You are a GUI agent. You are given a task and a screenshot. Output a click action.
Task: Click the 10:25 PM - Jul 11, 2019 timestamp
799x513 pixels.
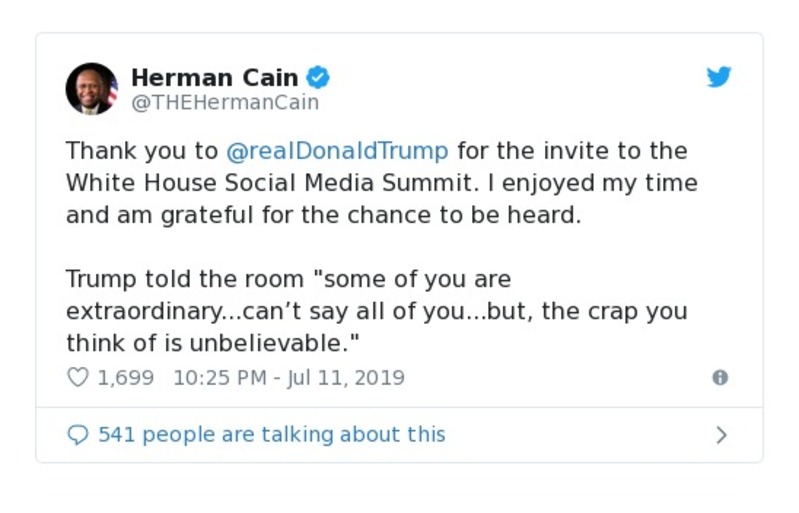pyautogui.click(x=288, y=378)
